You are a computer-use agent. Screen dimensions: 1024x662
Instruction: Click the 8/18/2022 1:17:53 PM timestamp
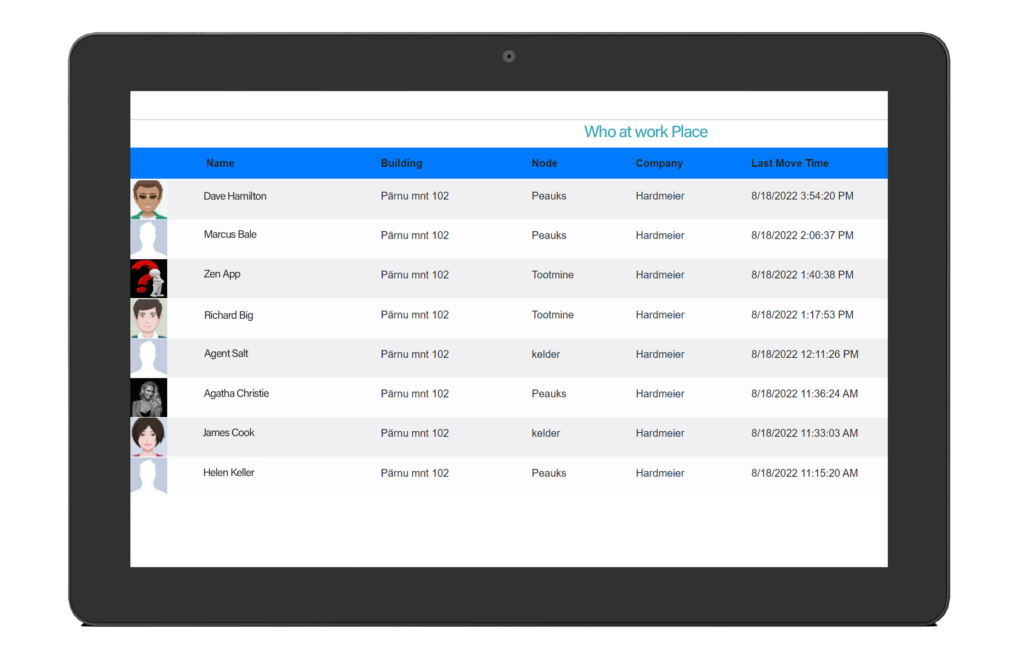click(802, 315)
